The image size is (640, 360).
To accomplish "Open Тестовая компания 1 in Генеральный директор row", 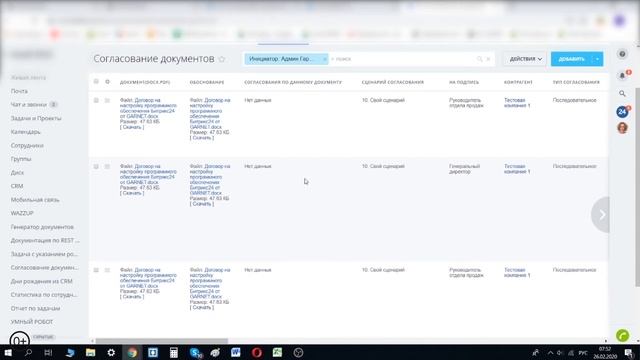I will (x=517, y=169).
